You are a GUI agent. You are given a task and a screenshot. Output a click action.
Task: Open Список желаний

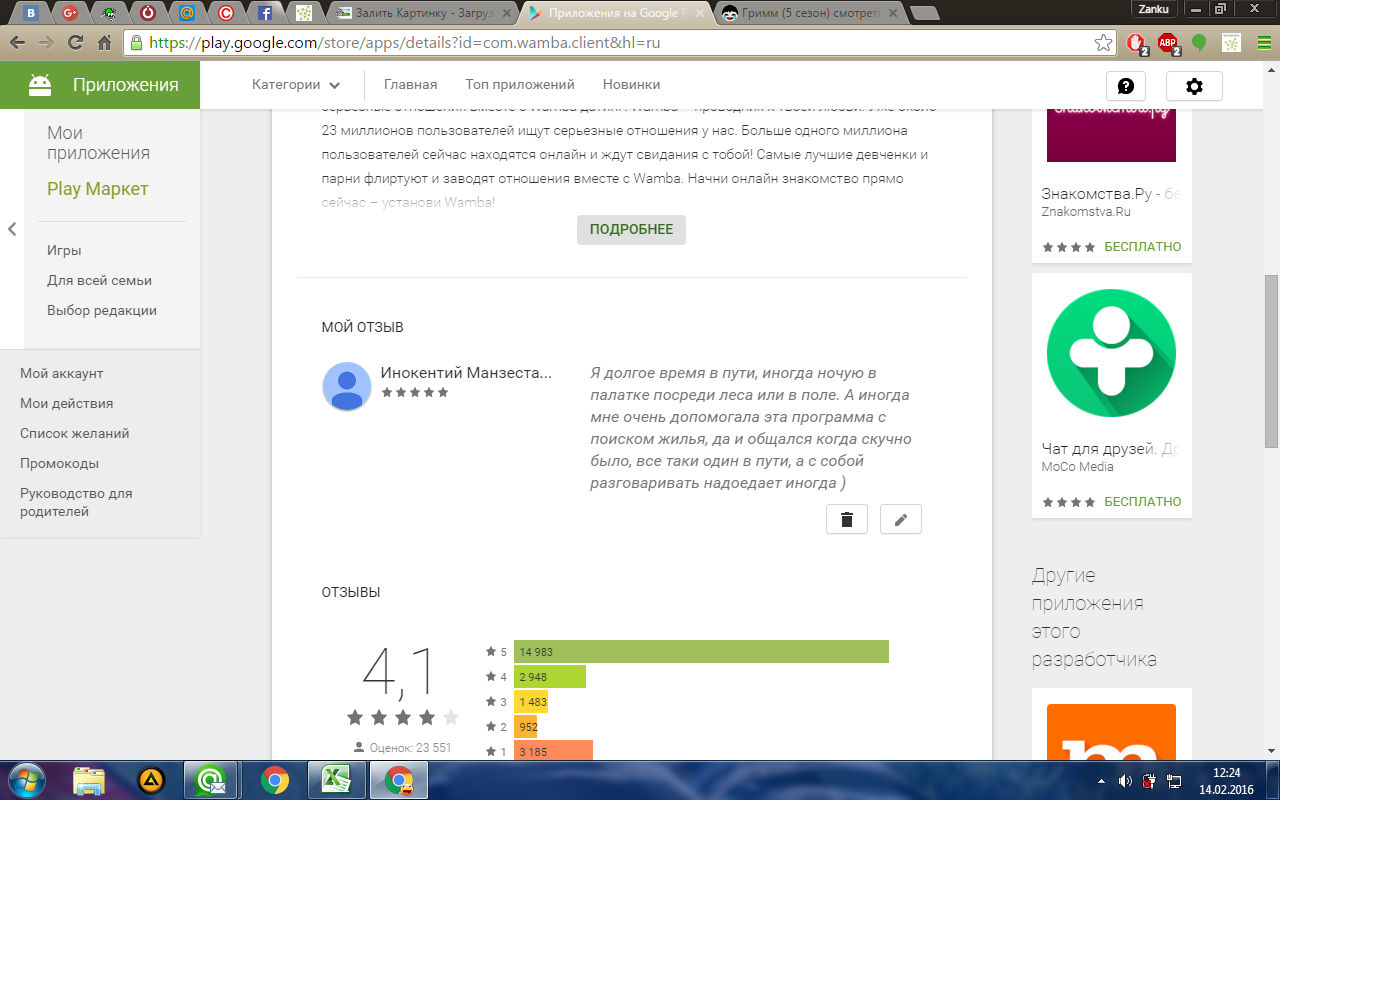75,434
